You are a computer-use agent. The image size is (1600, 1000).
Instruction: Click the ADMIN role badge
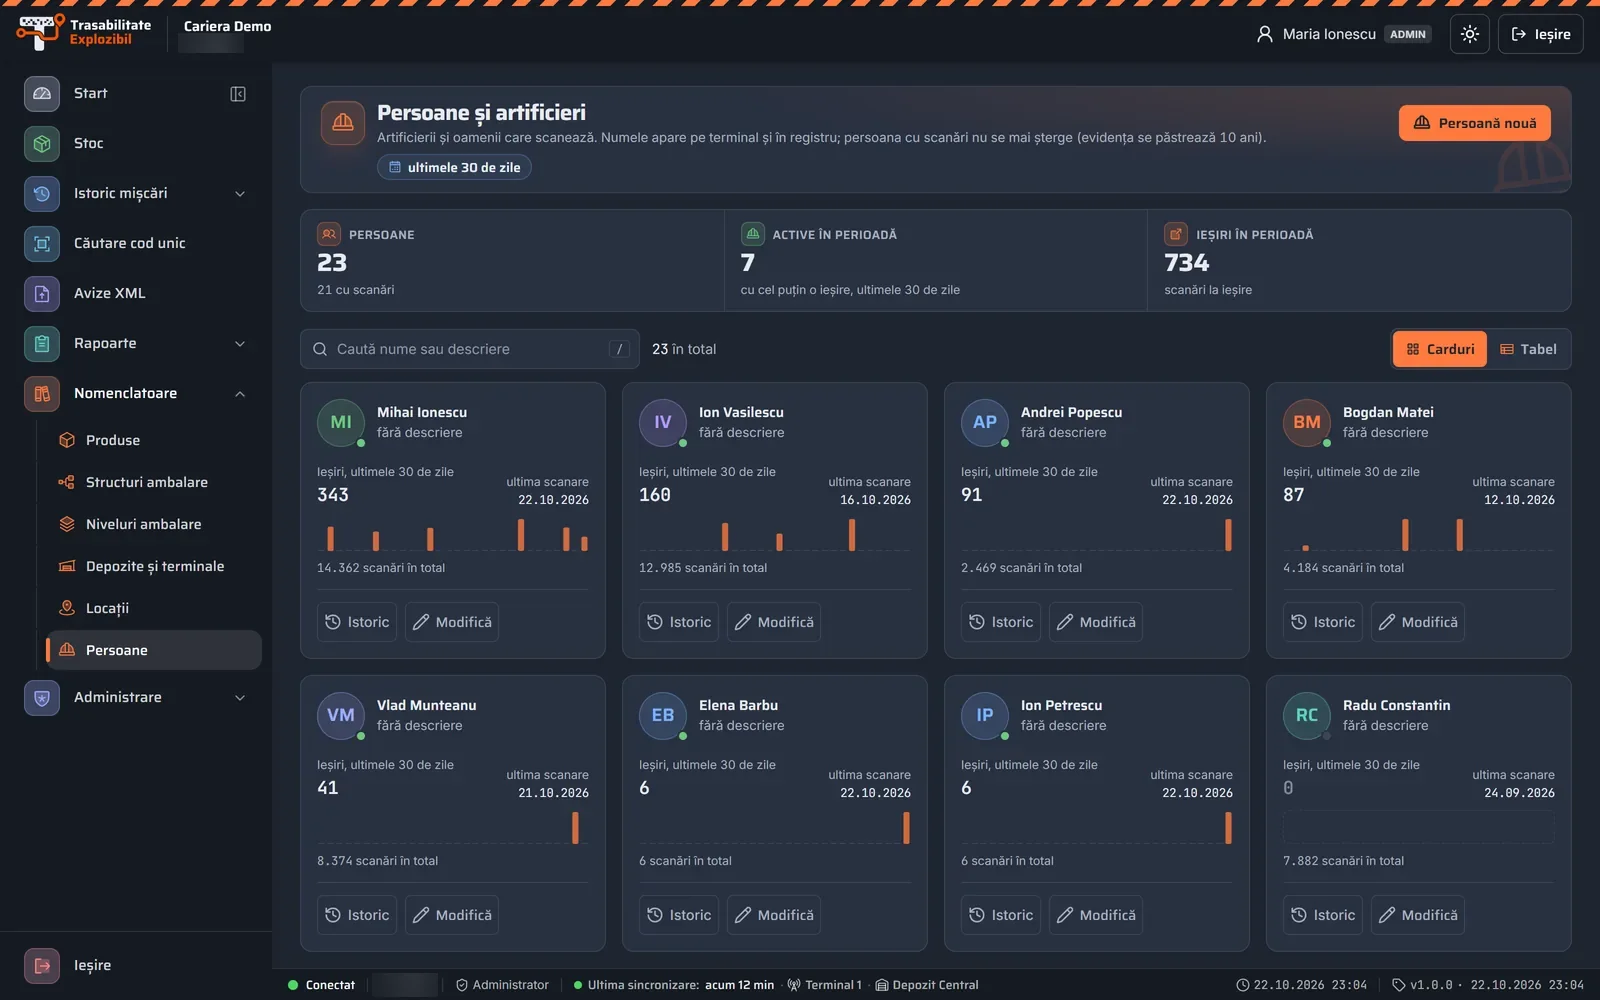(1408, 34)
